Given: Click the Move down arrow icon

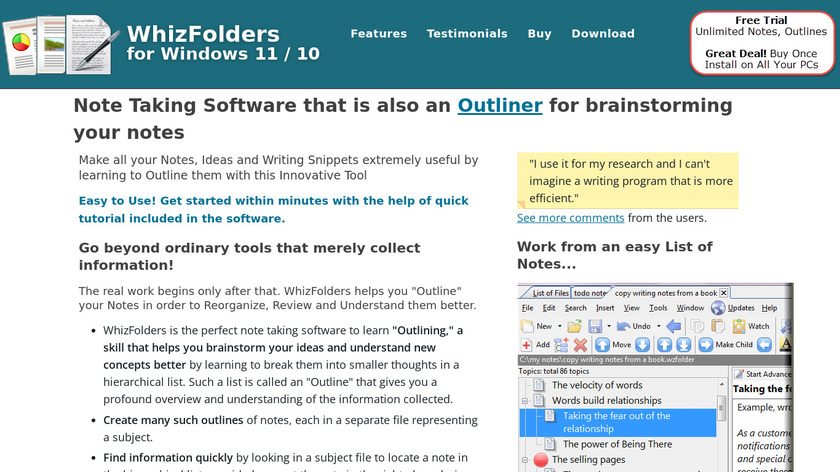Looking at the screenshot, I should [x=642, y=344].
